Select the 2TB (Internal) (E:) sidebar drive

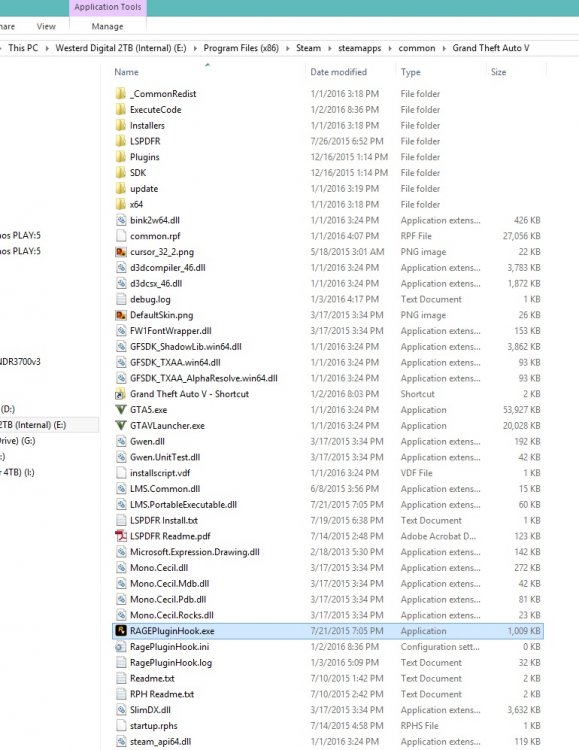click(33, 425)
